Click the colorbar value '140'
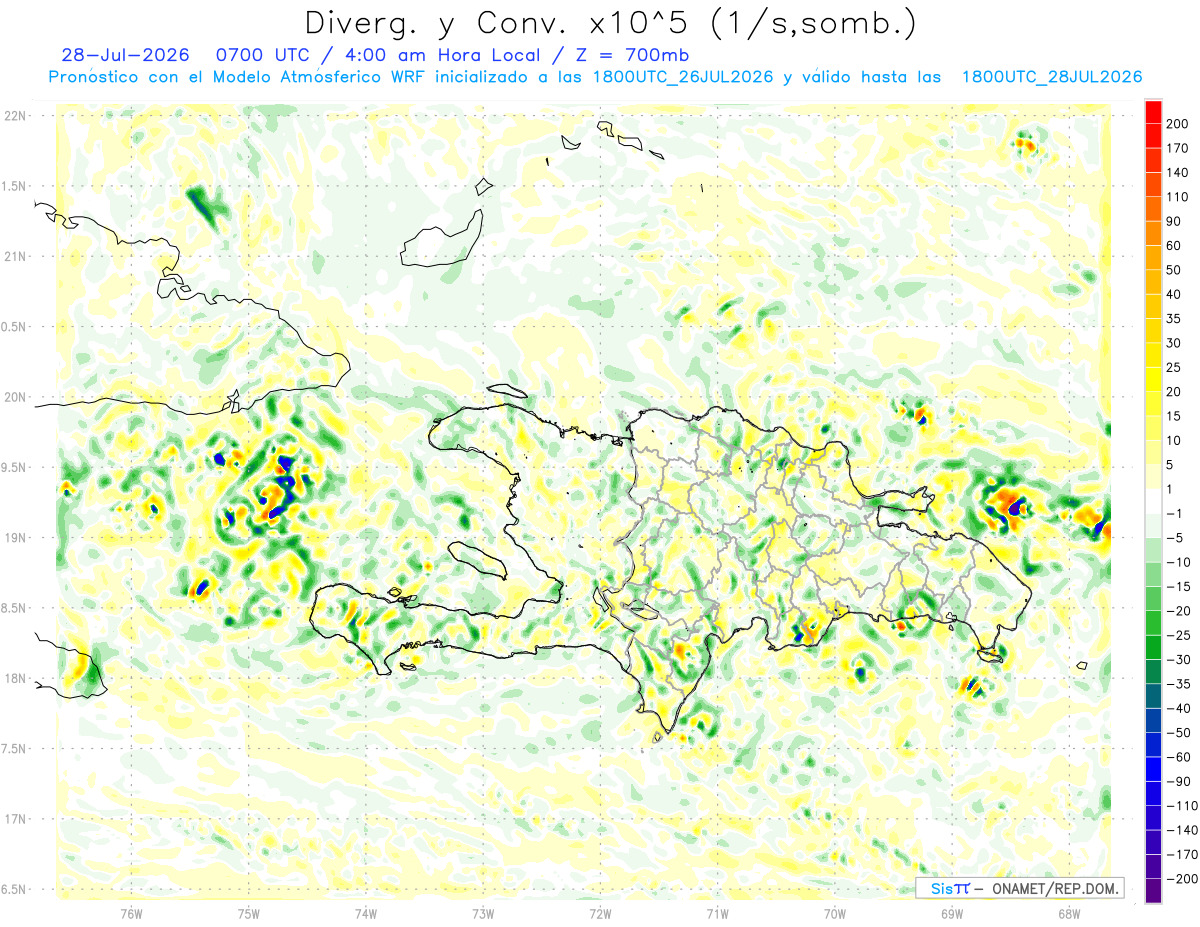Screen dimensions: 1200x927 [x=1178, y=173]
